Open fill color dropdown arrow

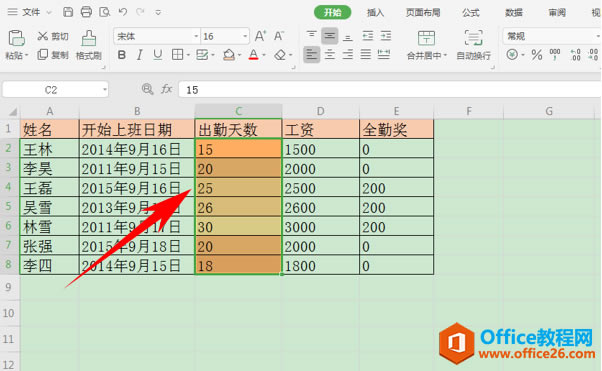[x=240, y=55]
